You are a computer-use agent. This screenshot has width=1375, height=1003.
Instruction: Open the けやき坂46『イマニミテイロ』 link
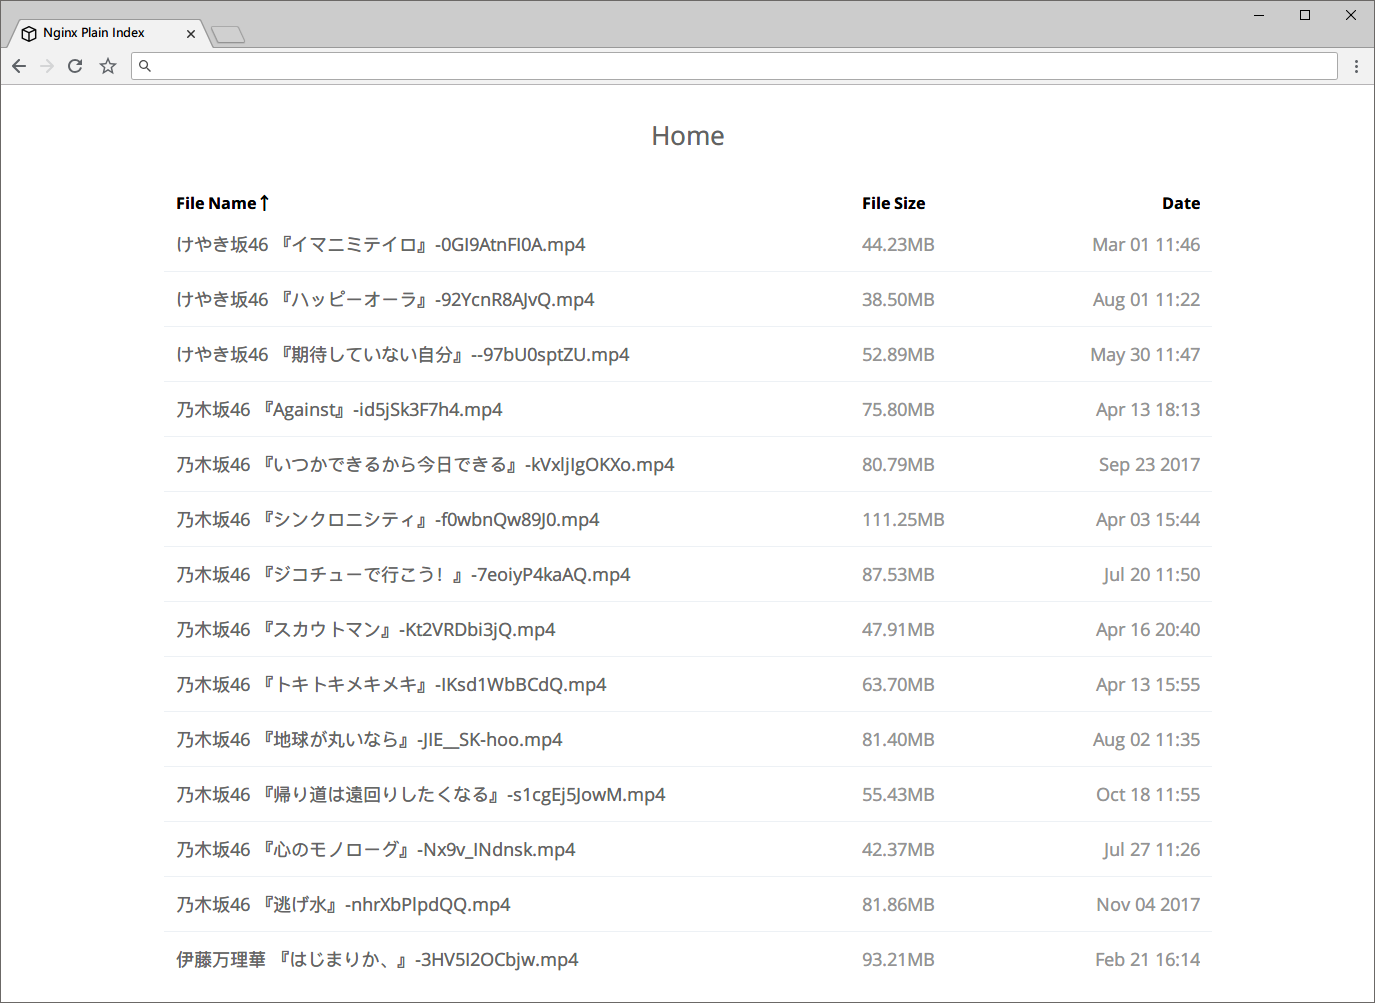click(381, 244)
